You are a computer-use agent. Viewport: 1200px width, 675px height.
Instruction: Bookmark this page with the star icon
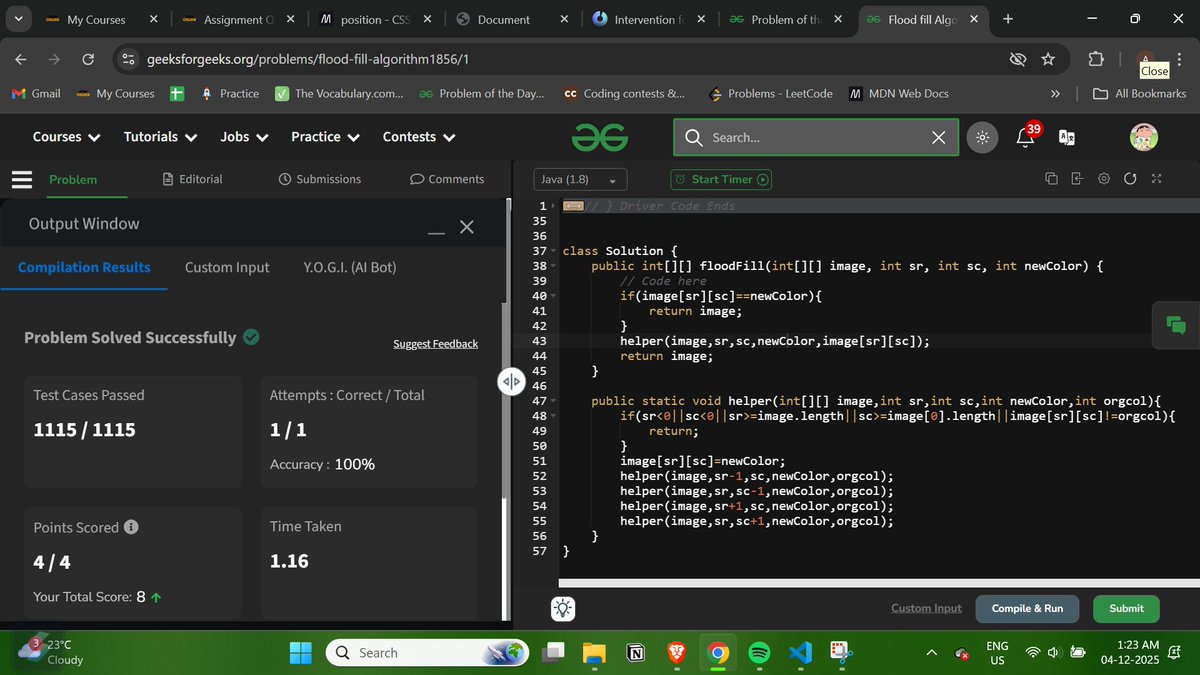1048,60
